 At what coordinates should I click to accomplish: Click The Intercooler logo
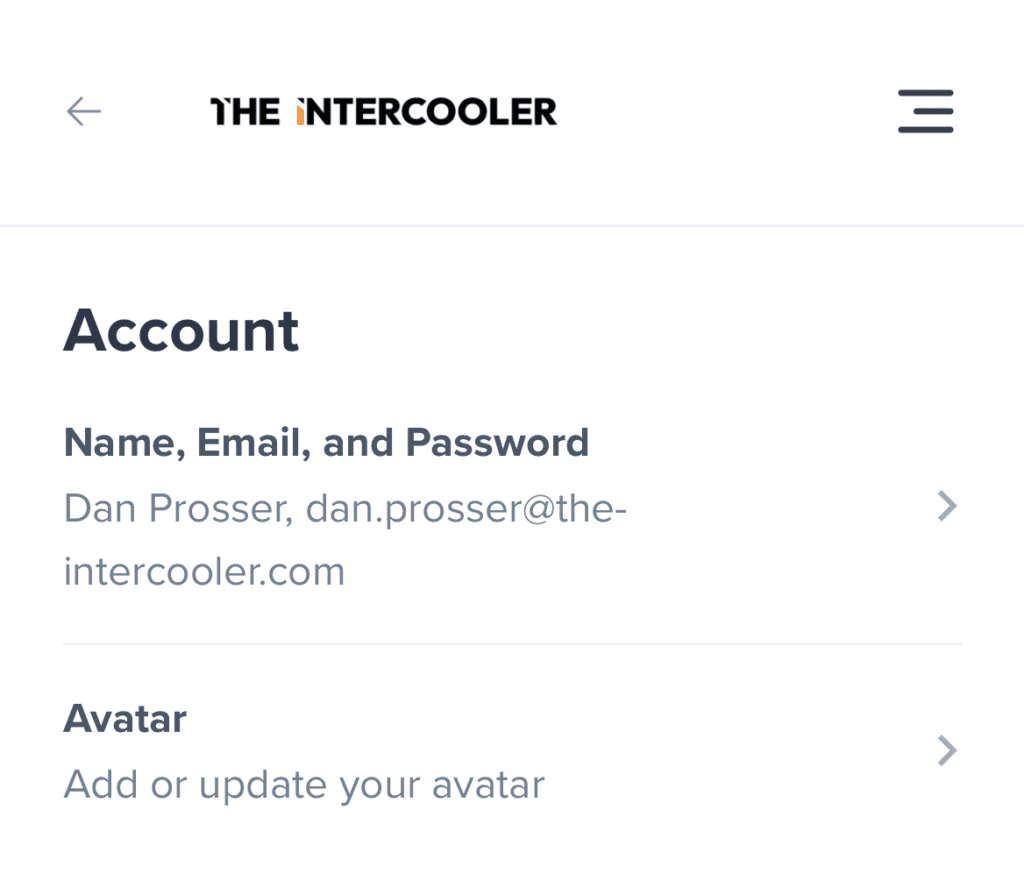tap(383, 111)
